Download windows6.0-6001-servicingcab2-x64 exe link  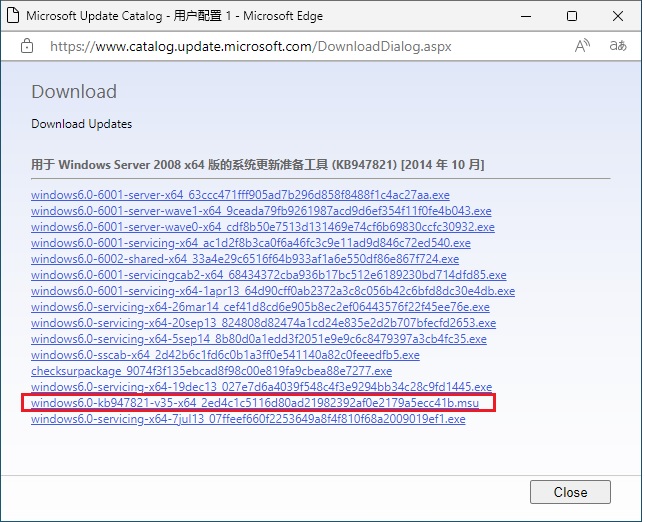269,275
